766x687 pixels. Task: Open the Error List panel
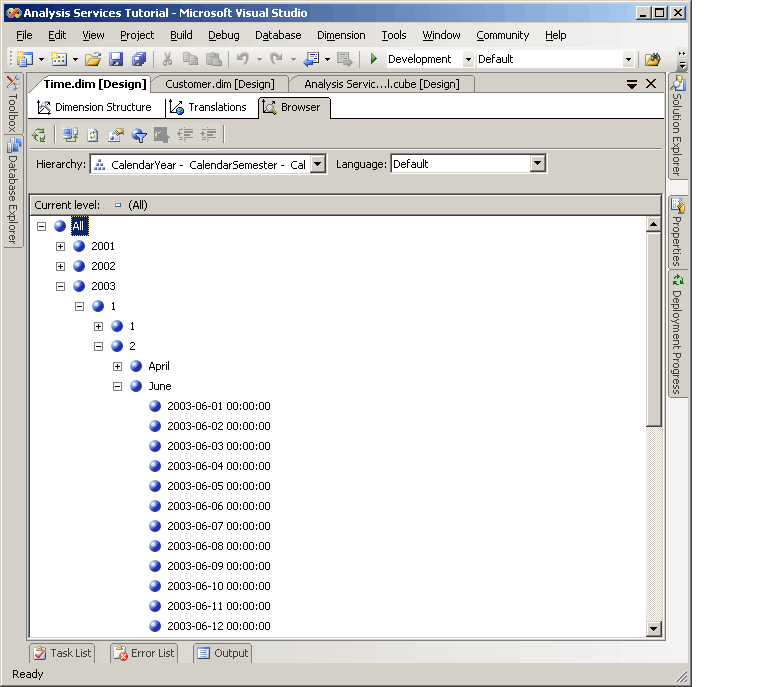[x=144, y=653]
